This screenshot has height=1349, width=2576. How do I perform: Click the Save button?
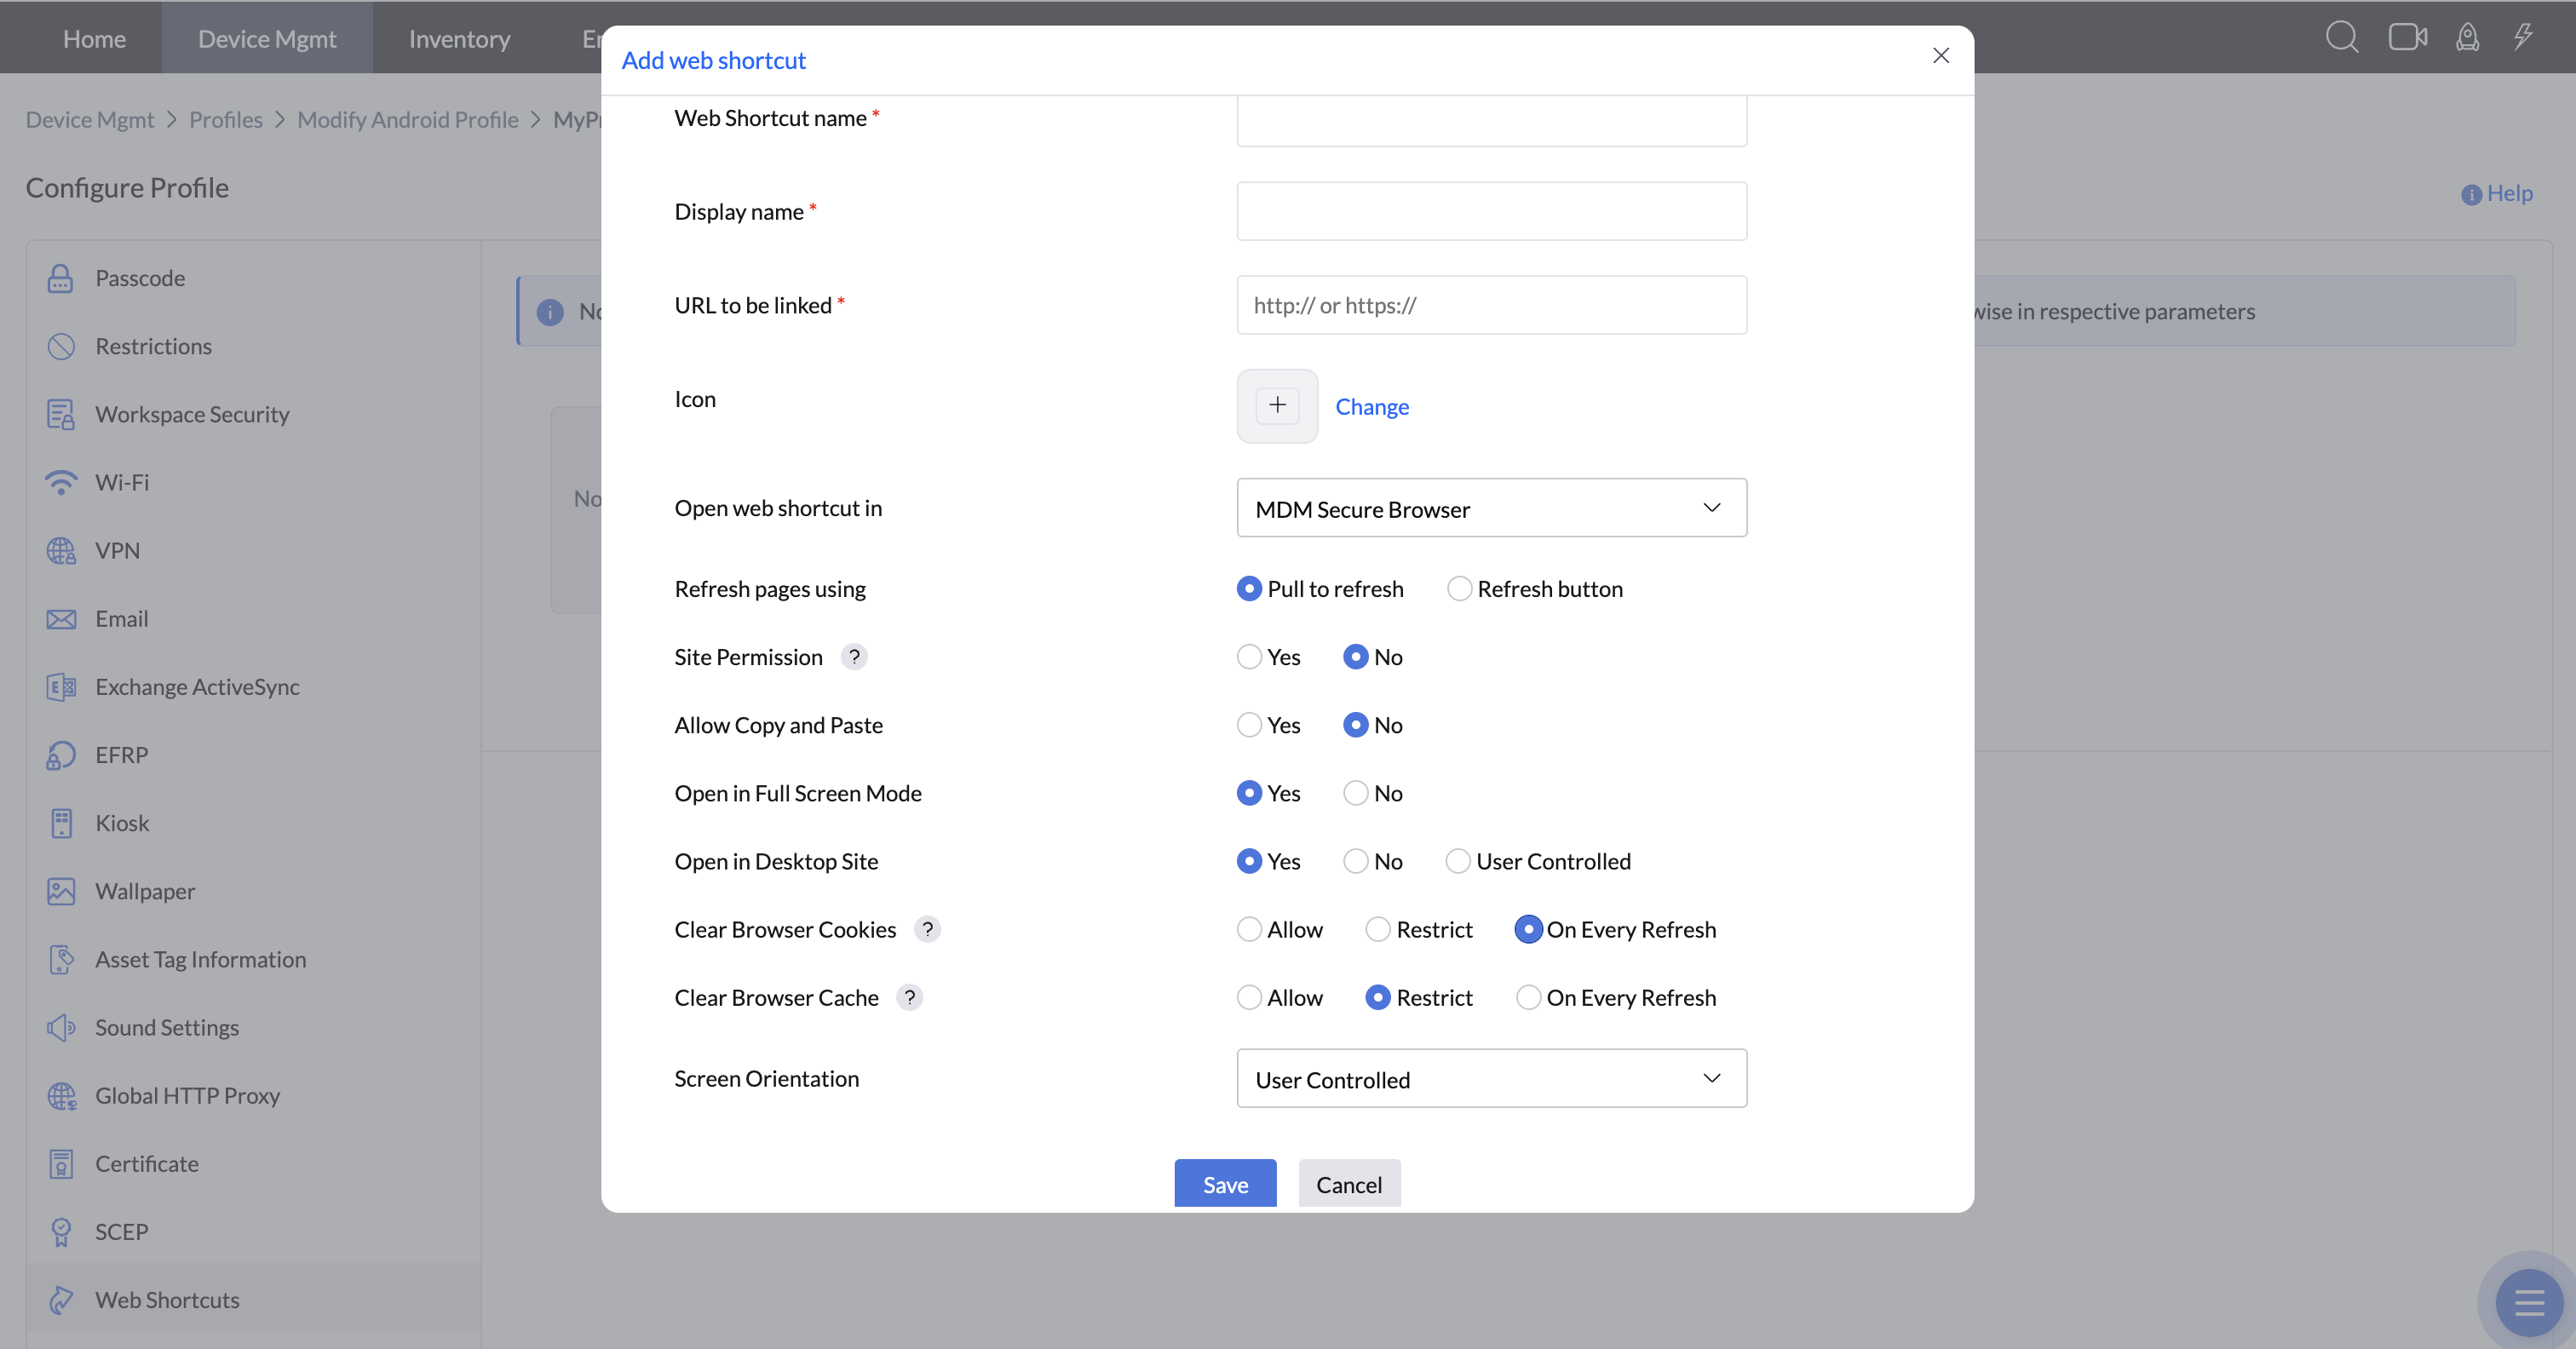1225,1184
